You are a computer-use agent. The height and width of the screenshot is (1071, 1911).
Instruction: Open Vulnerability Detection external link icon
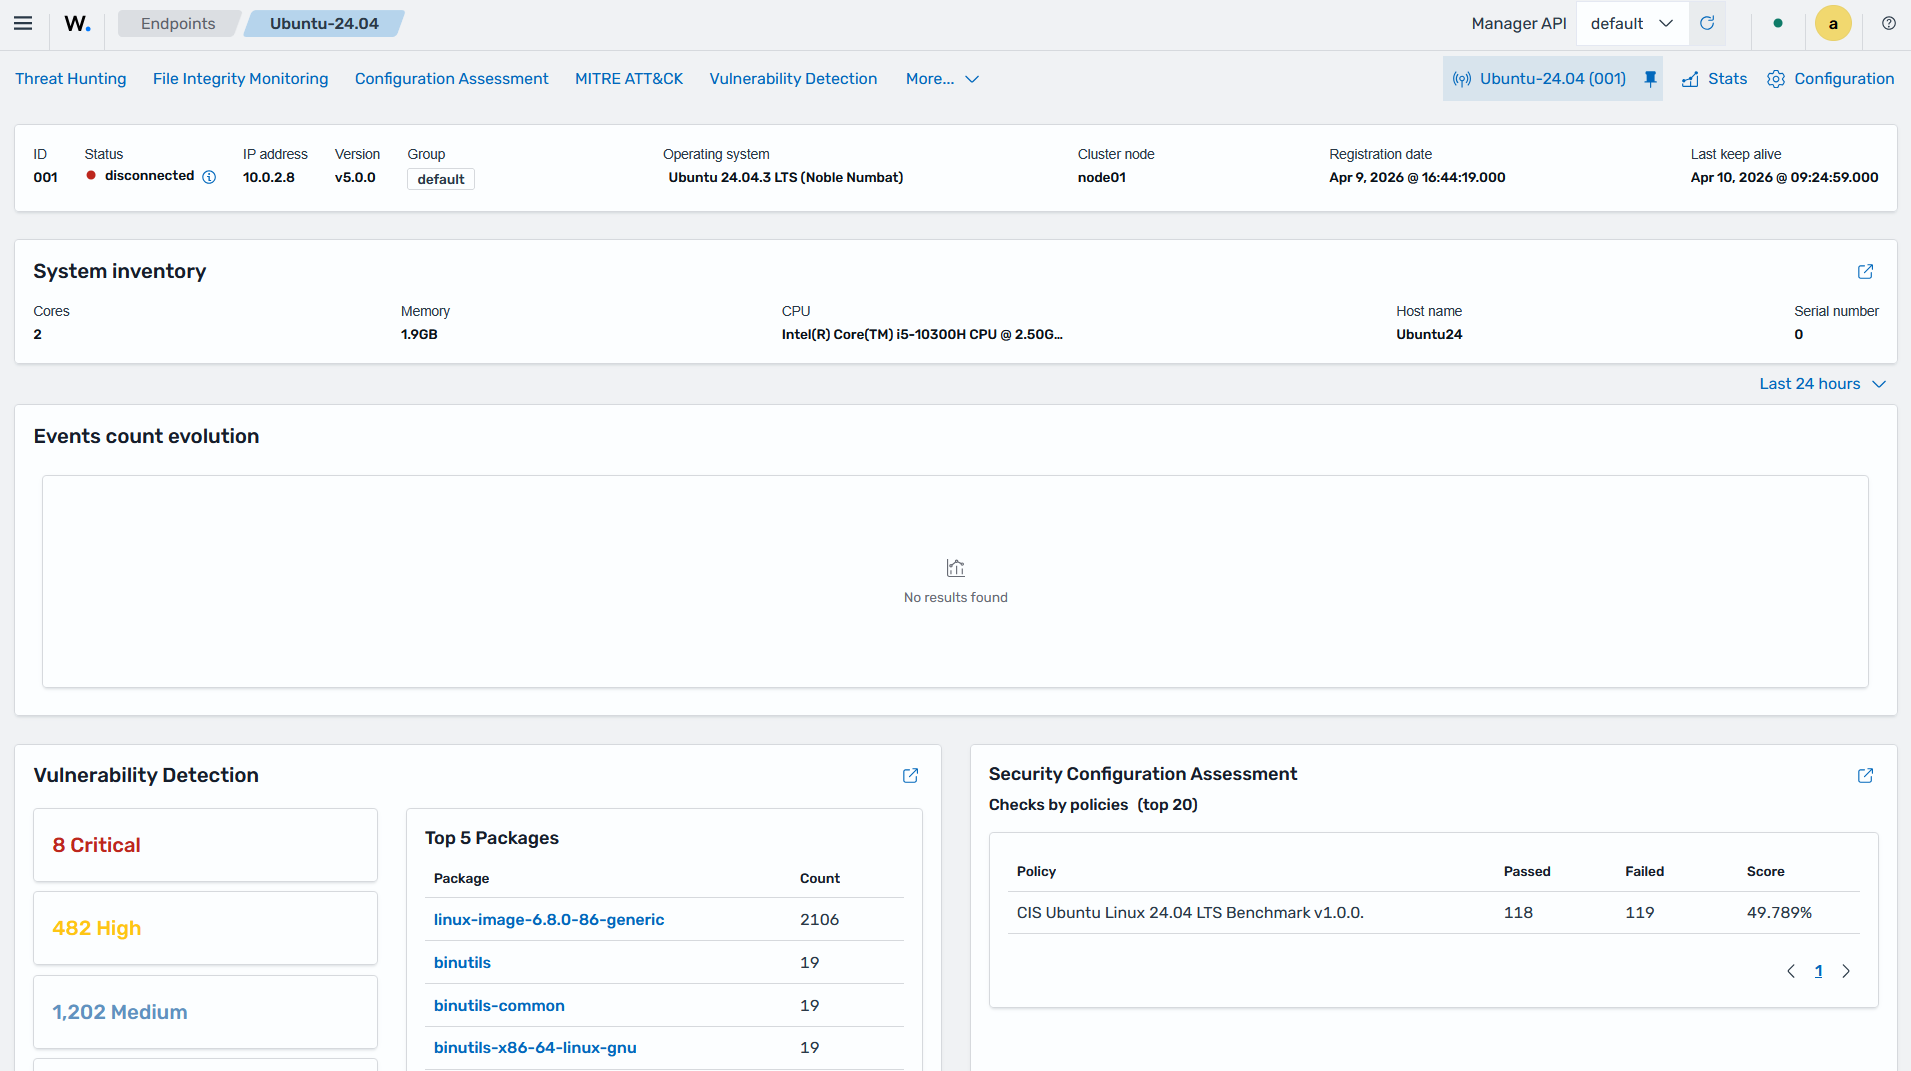click(x=910, y=775)
